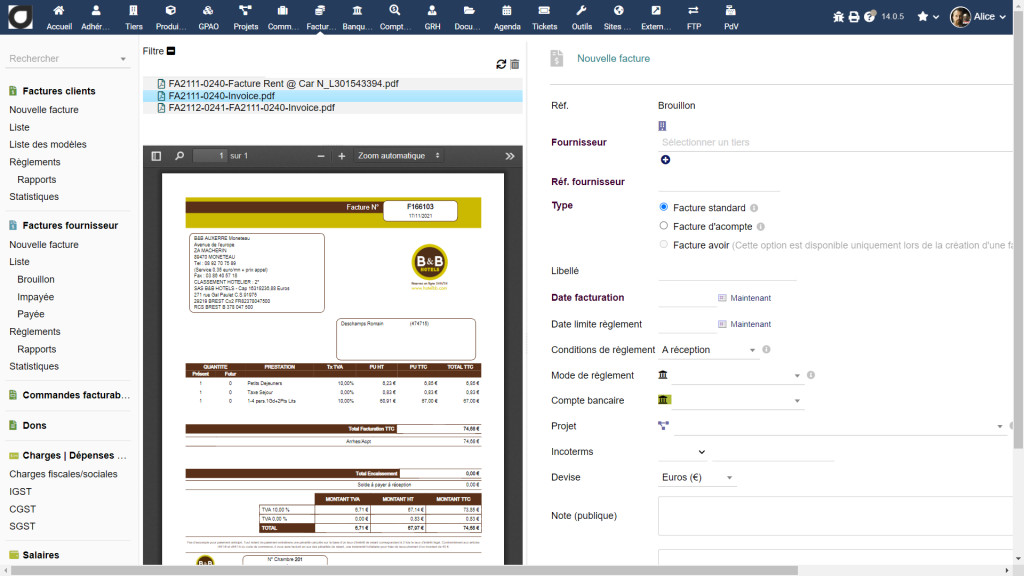Zoom in on the PDF with the plus icon

point(342,156)
